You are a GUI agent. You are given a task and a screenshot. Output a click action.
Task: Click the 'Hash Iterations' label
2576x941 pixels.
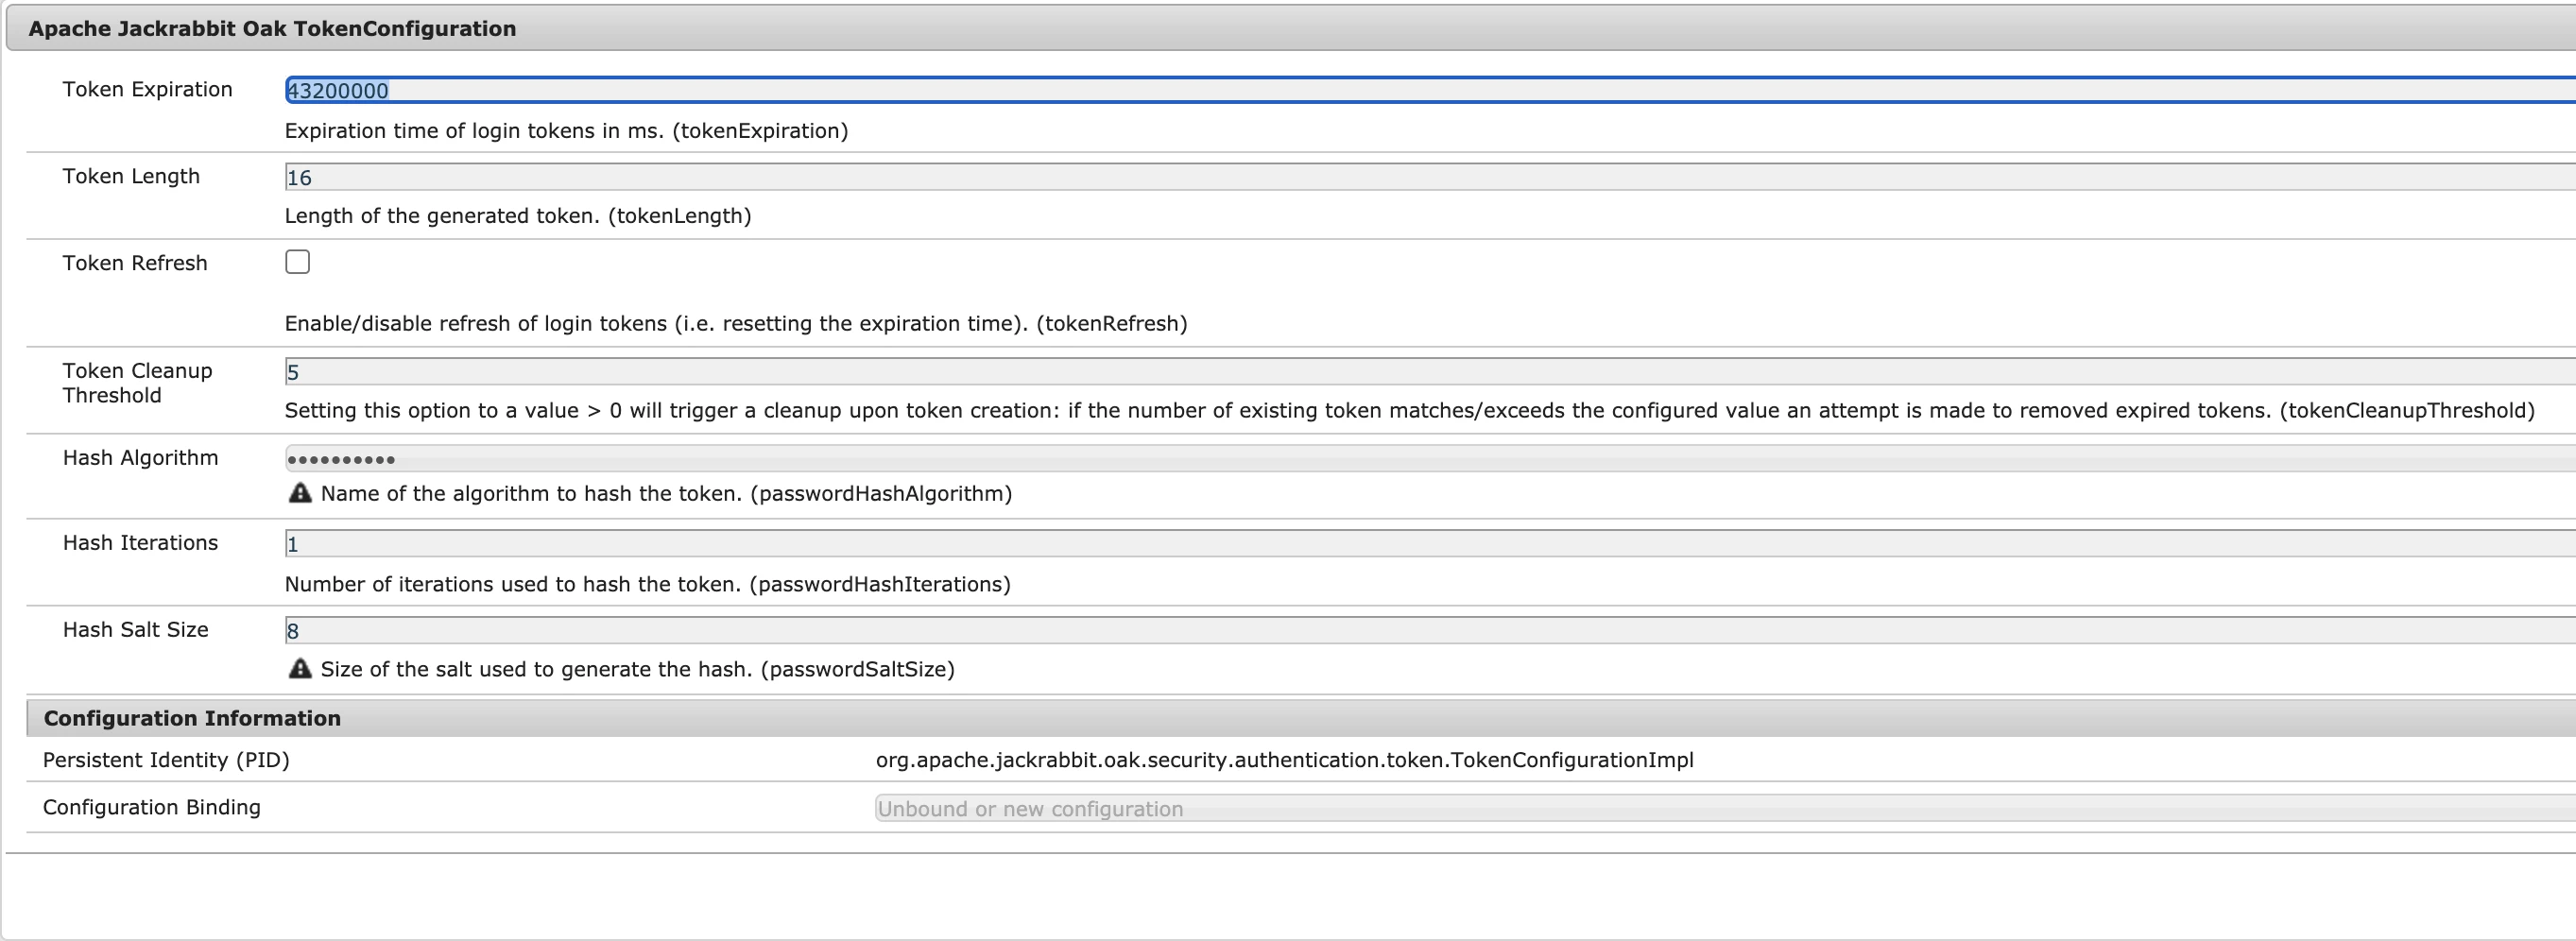140,543
